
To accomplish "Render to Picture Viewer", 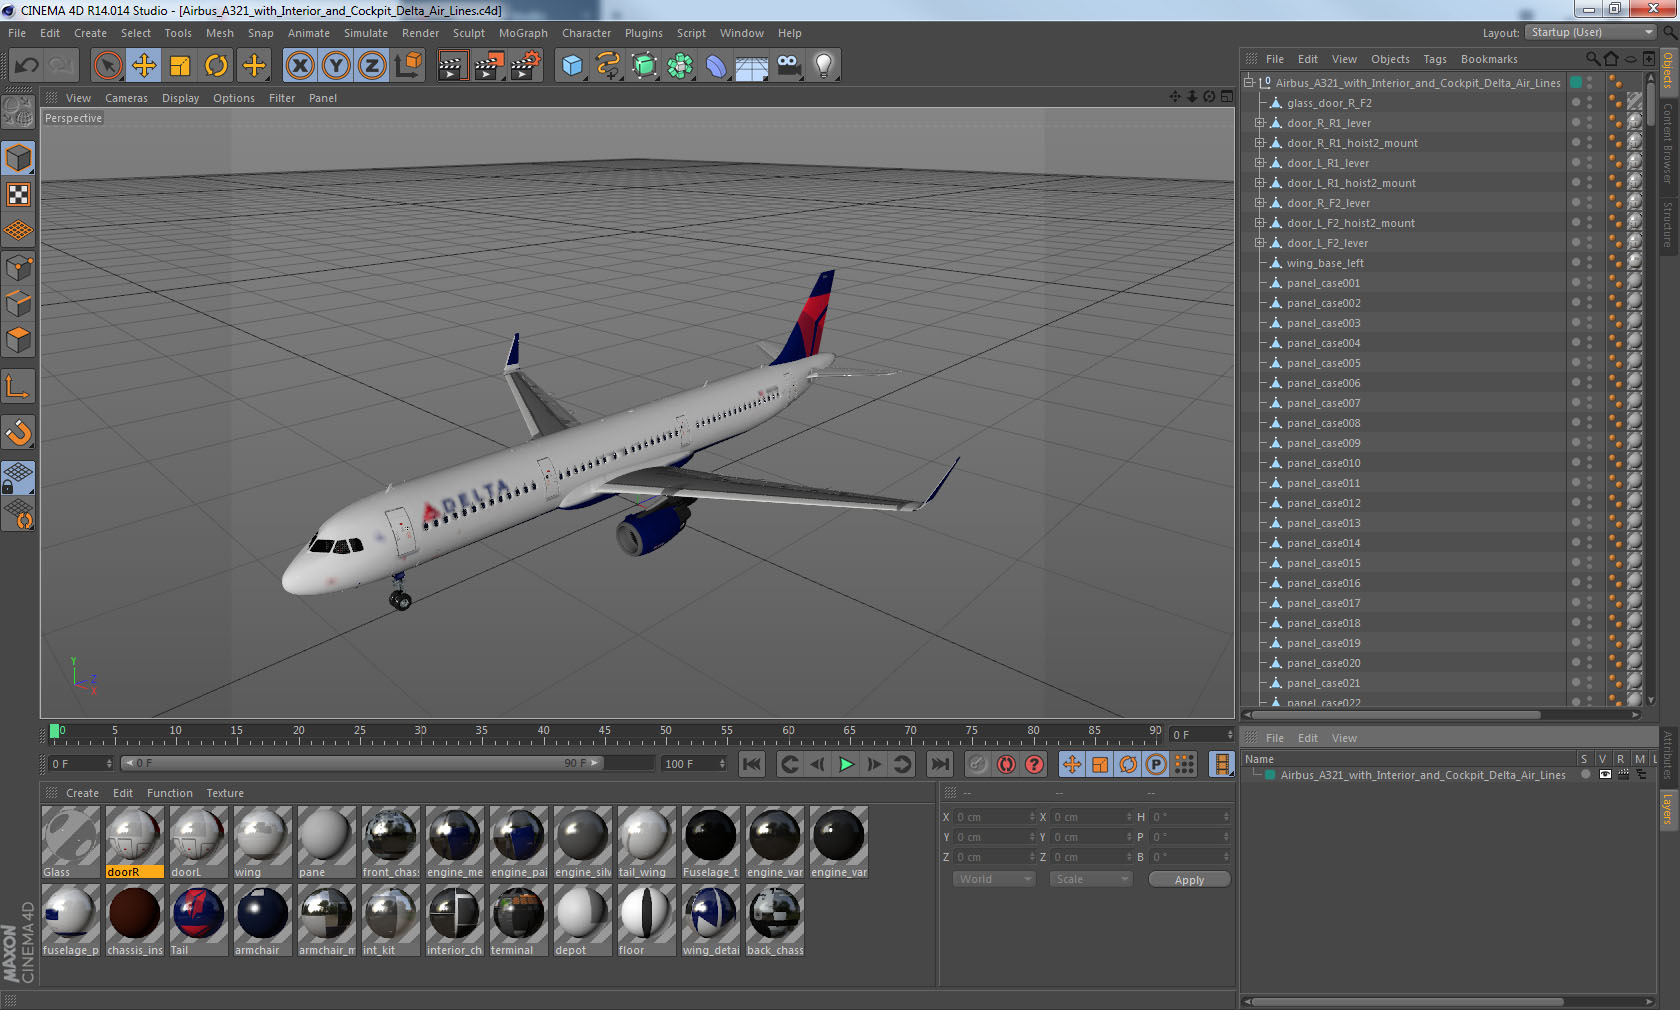I will point(489,66).
